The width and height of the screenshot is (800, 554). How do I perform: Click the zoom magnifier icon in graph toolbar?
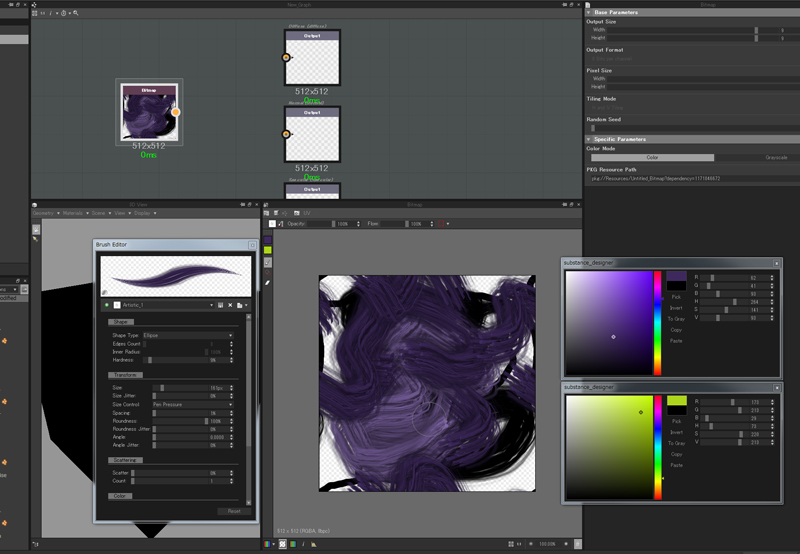pos(76,13)
